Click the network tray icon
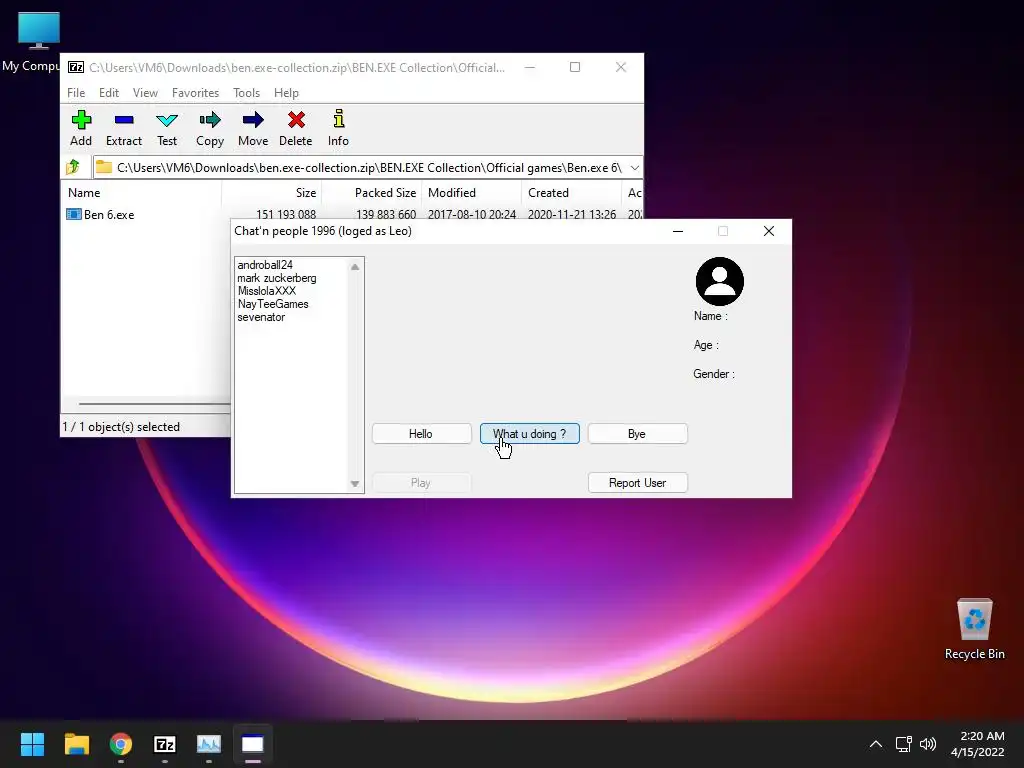 (903, 744)
